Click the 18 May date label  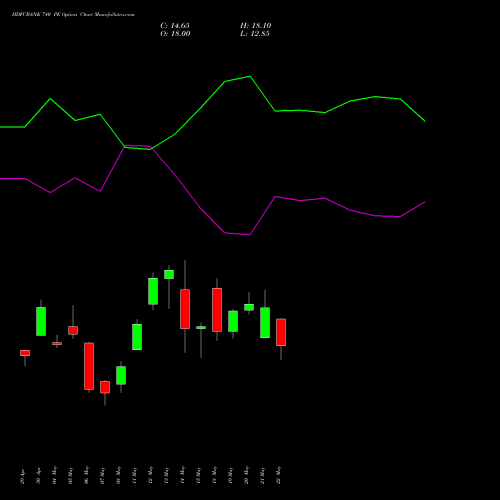click(x=215, y=475)
